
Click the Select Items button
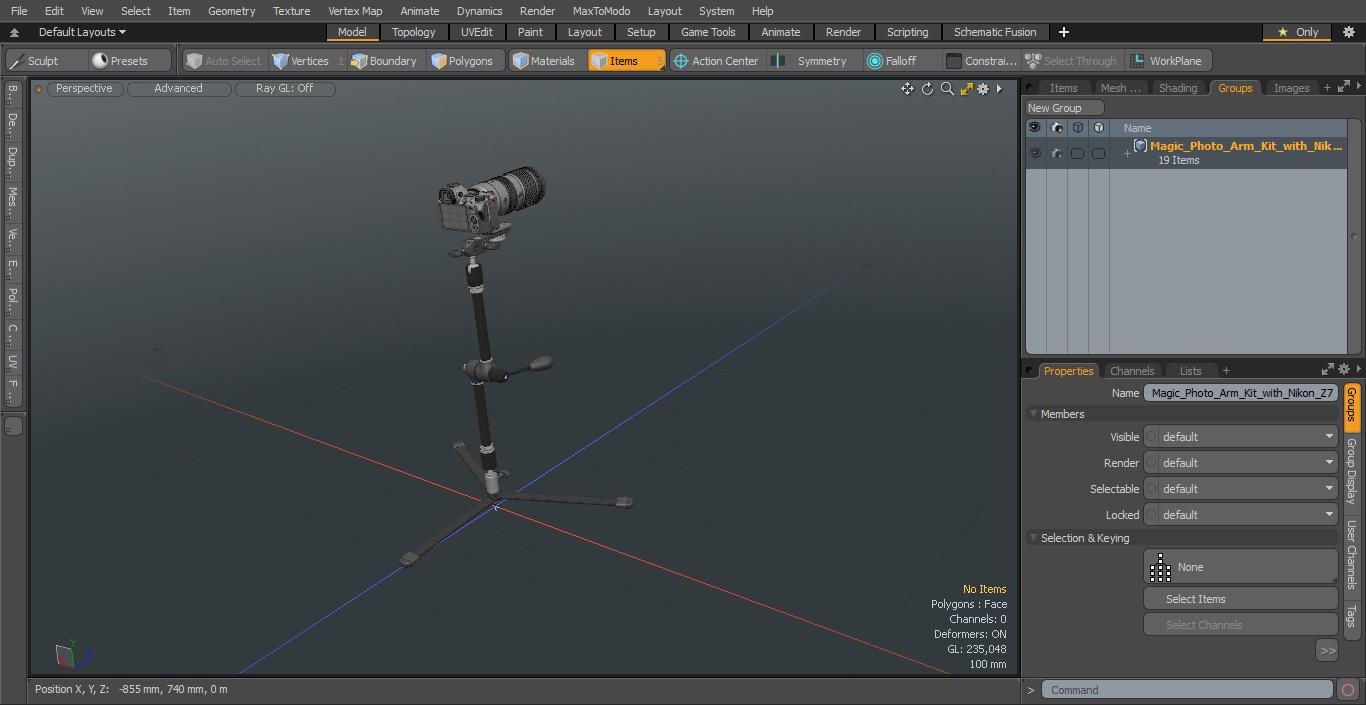pos(1240,599)
